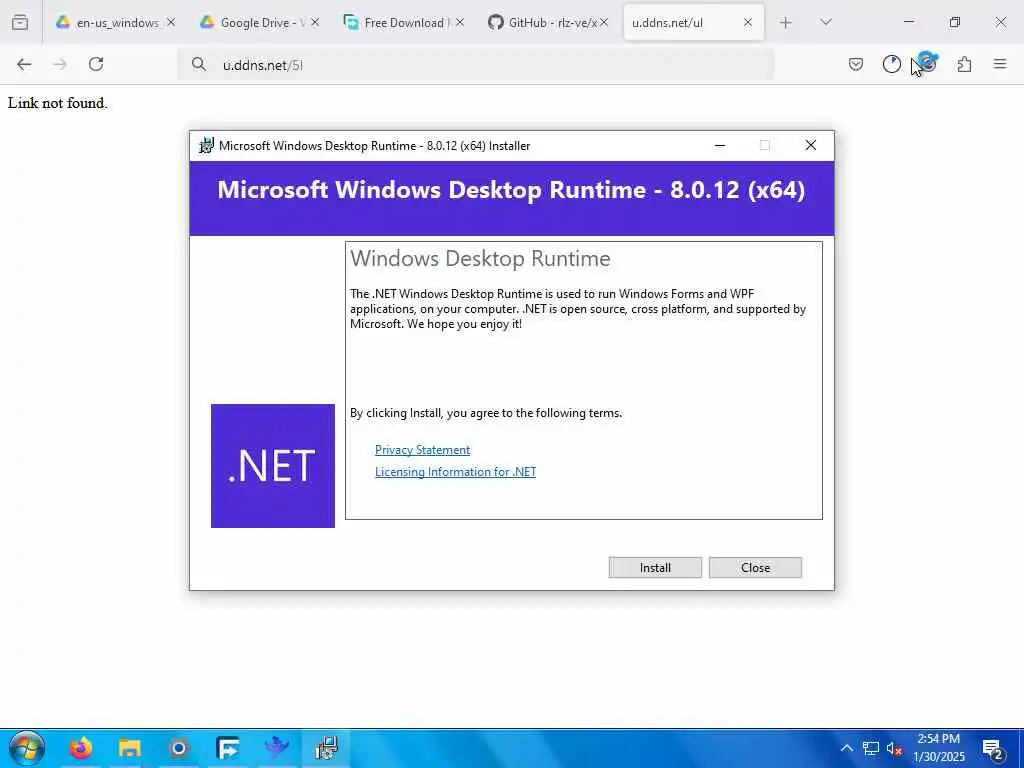Minimize the .NET installer dialog

click(720, 145)
